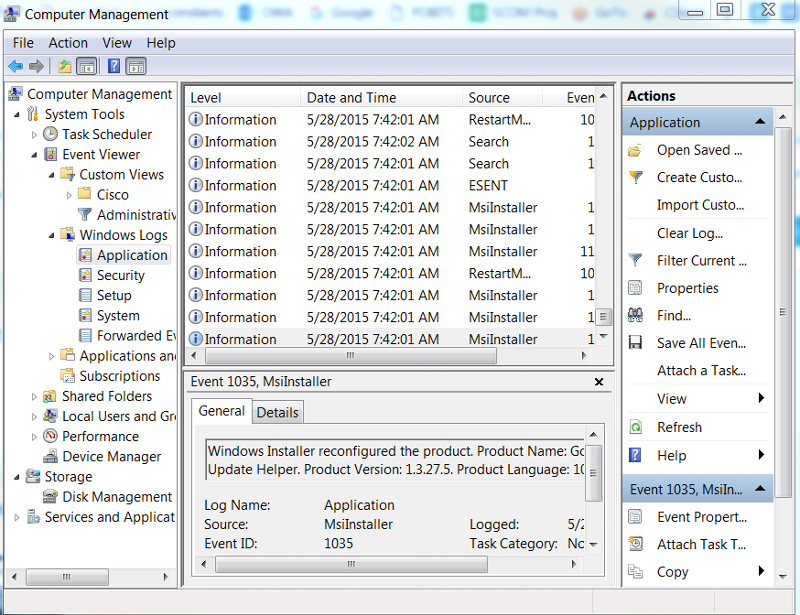Switch to the General tab
The height and width of the screenshot is (615, 800).
click(222, 411)
